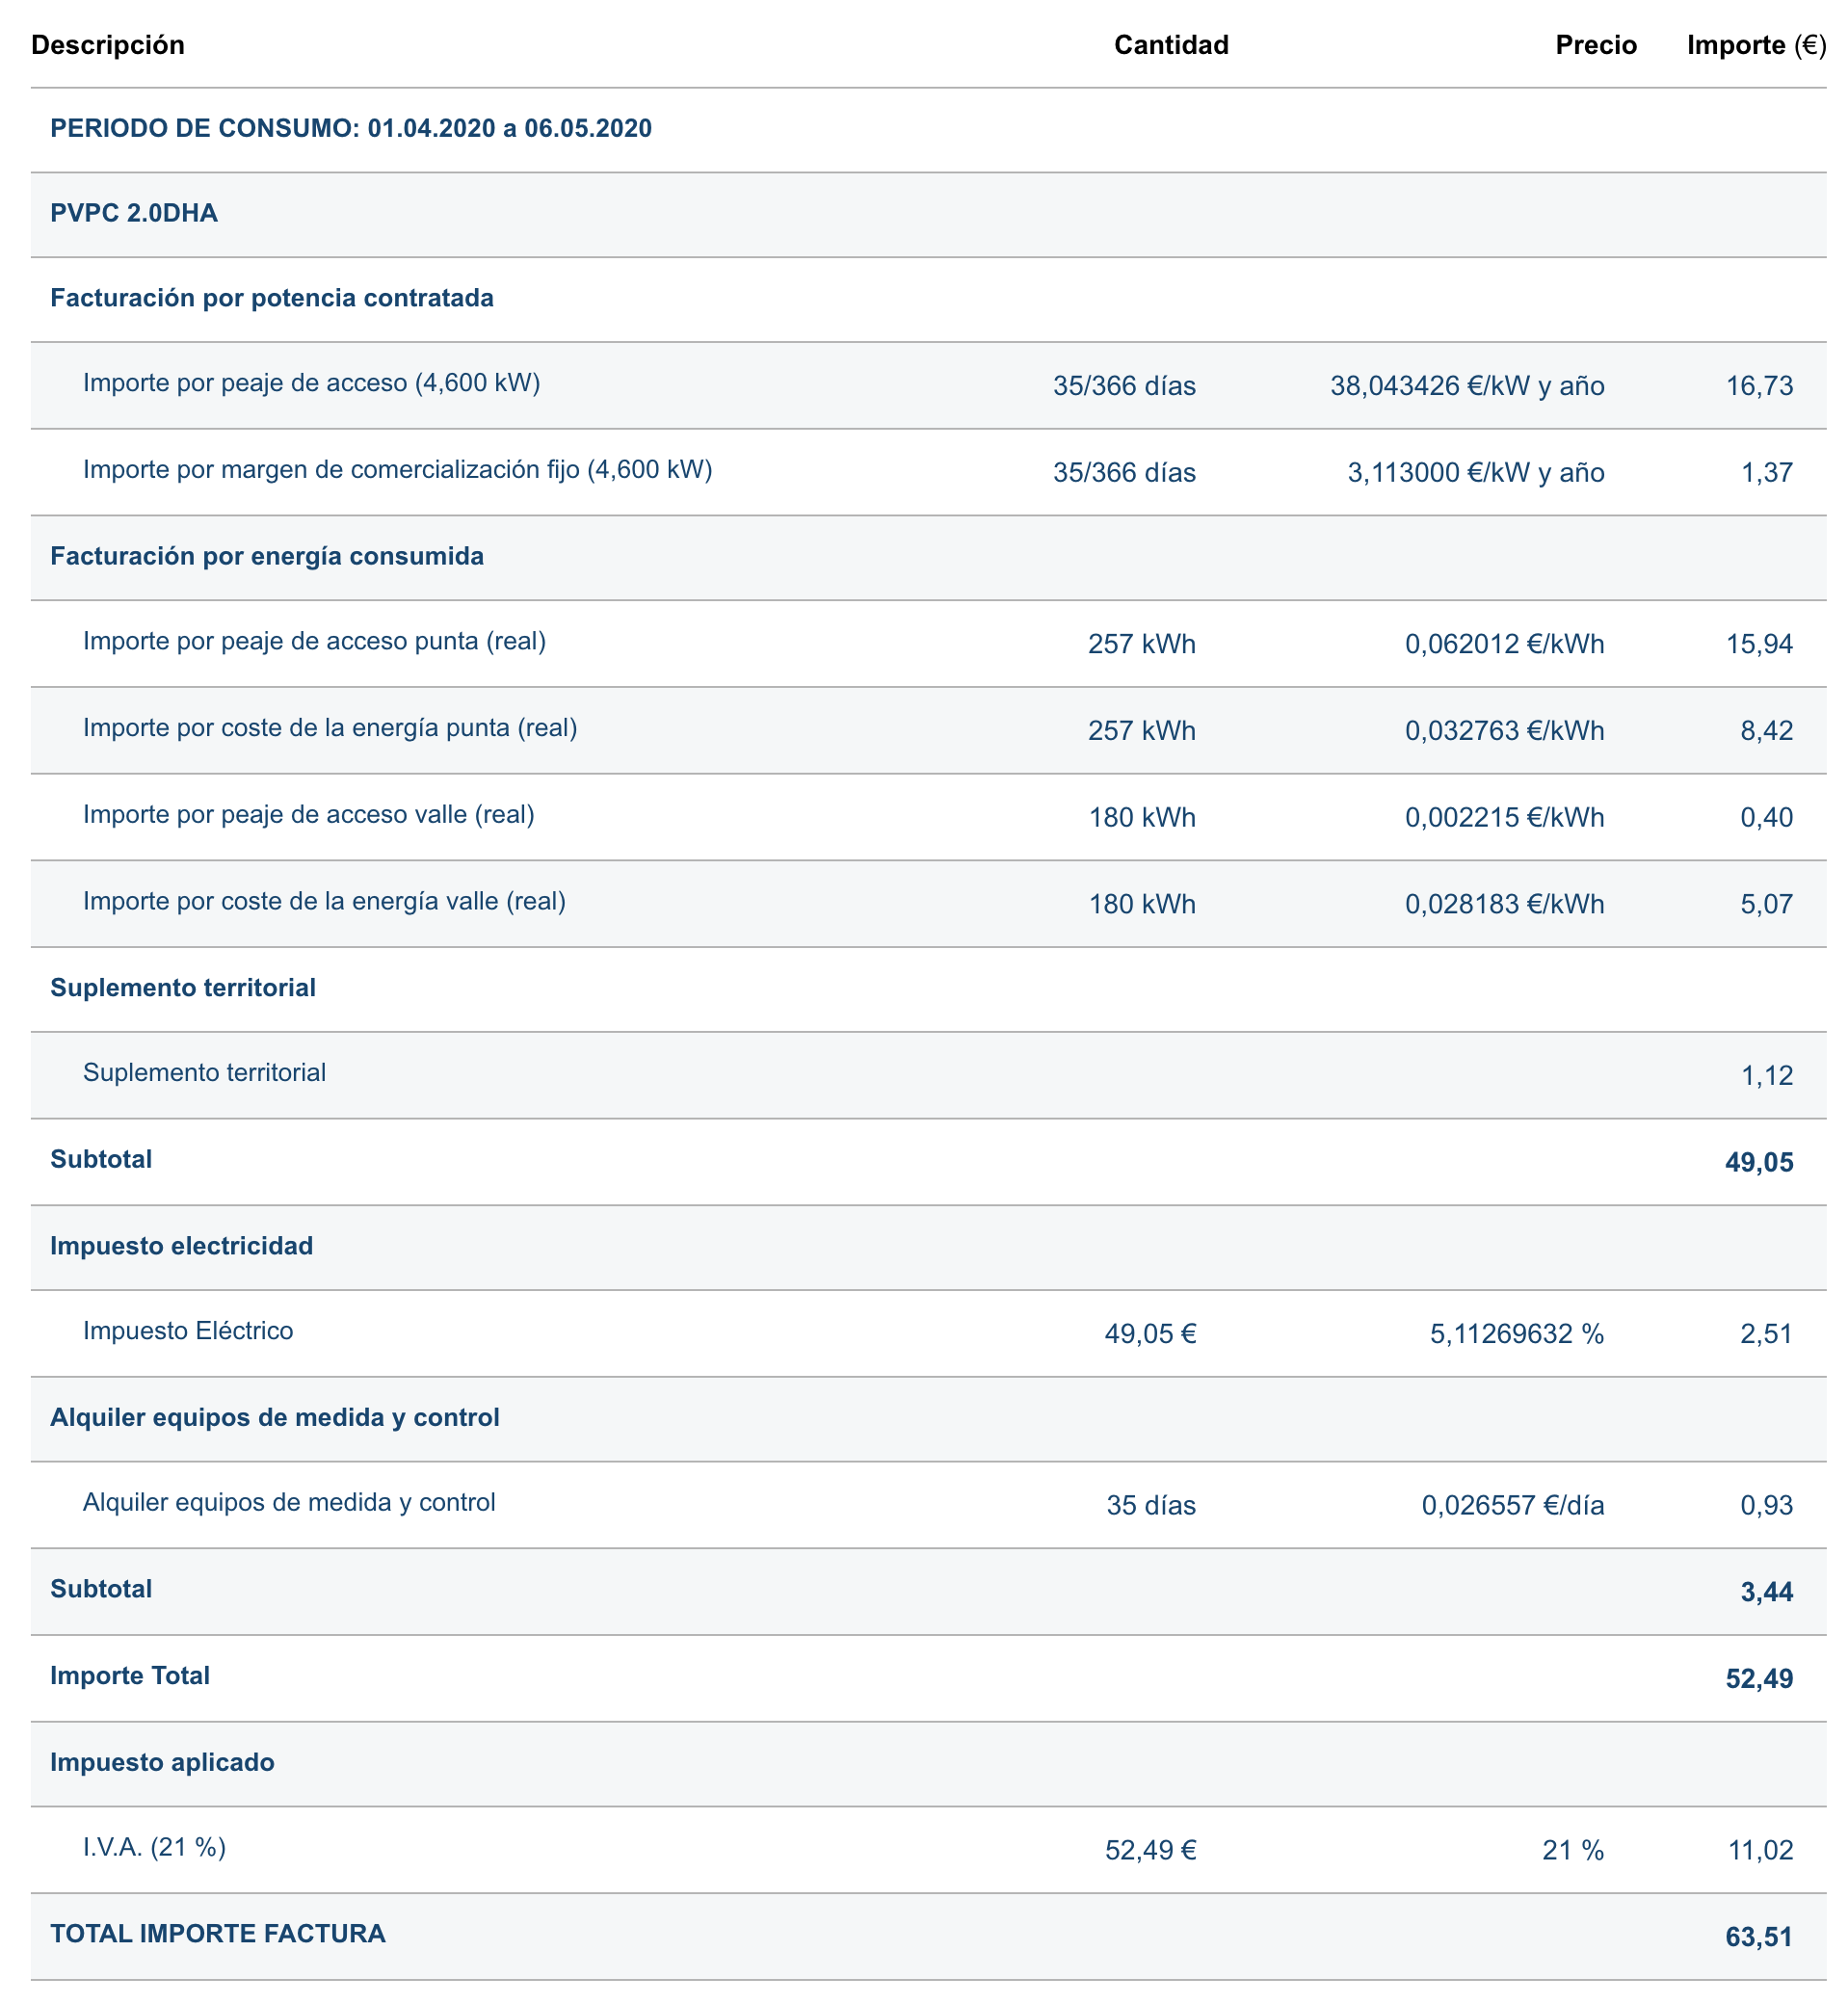The image size is (1848, 2004).
Task: Click the 5,07 amount for energía valle
Action: 1767,904
